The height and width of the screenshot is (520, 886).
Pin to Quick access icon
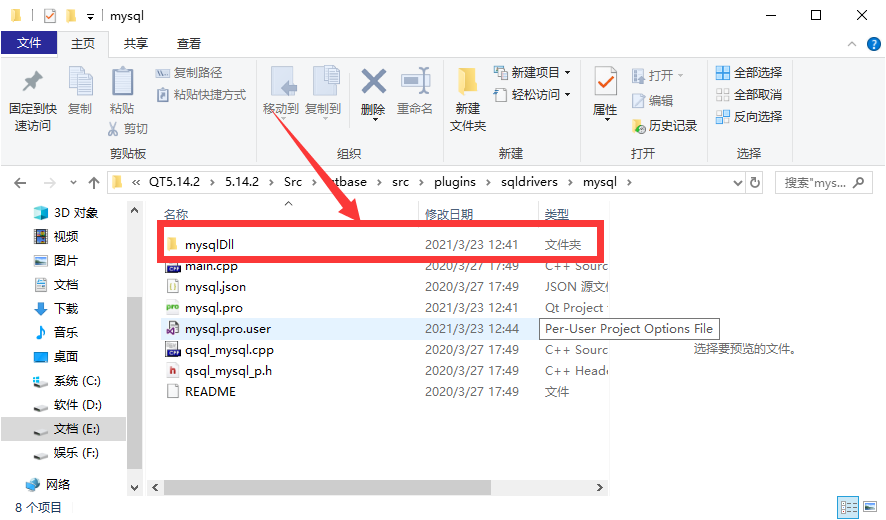point(33,82)
